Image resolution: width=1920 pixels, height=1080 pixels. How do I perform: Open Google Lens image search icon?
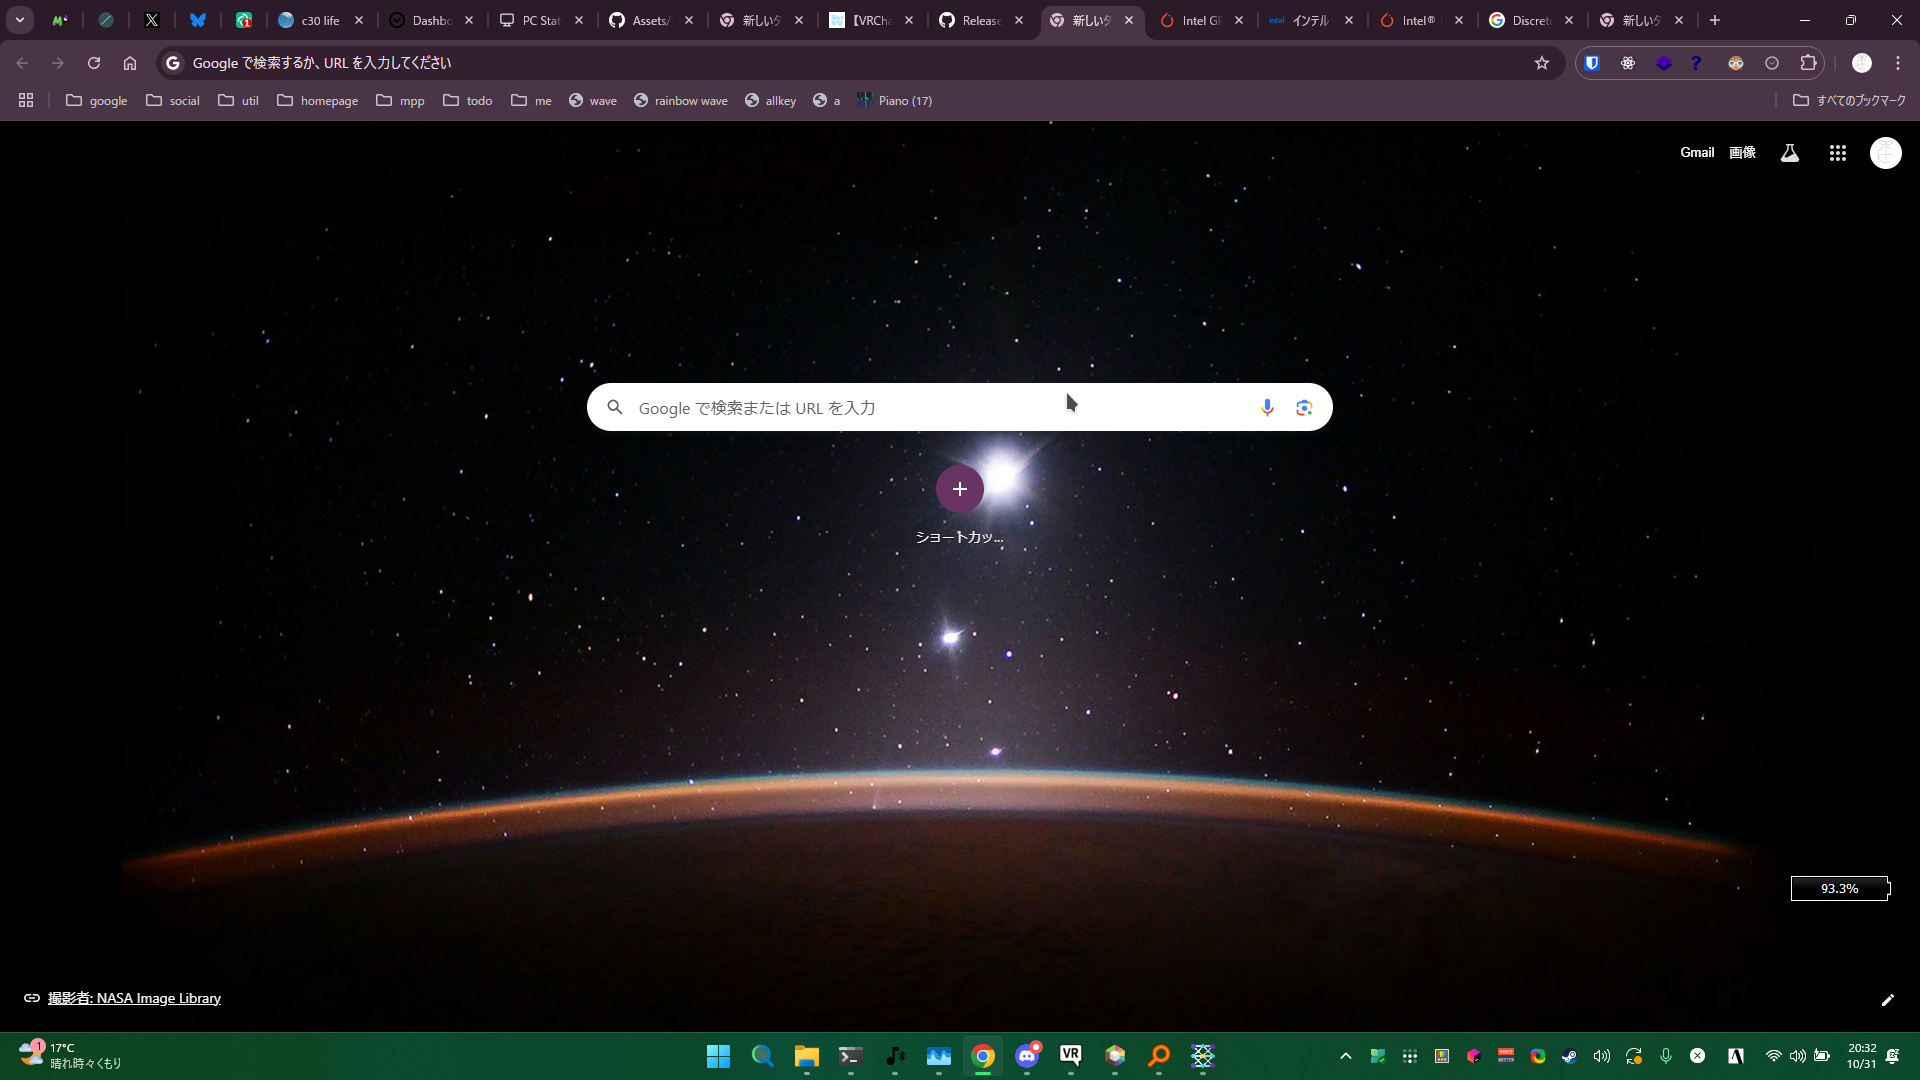click(1304, 407)
